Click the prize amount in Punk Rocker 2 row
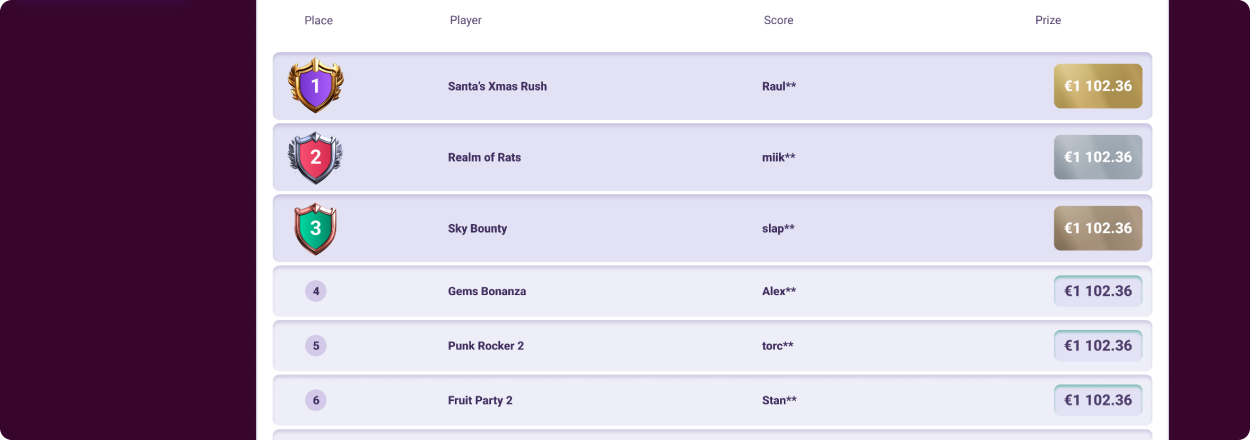Viewport: 1250px width, 440px height. pos(1098,346)
